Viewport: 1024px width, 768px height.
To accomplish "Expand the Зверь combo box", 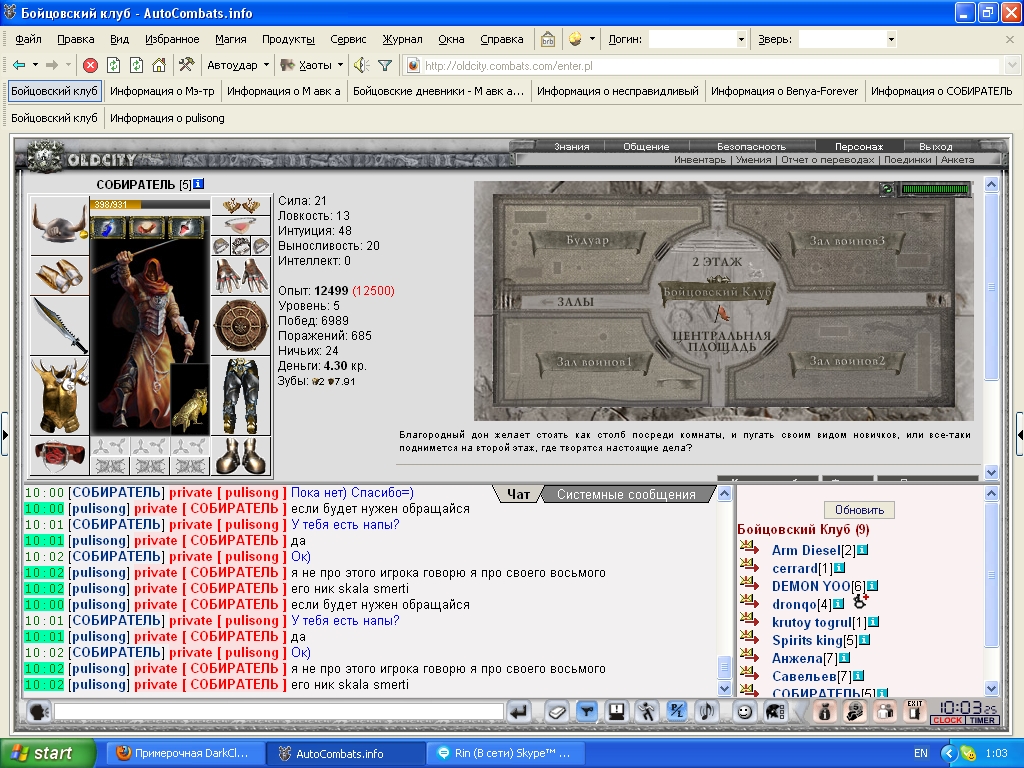I will (891, 40).
